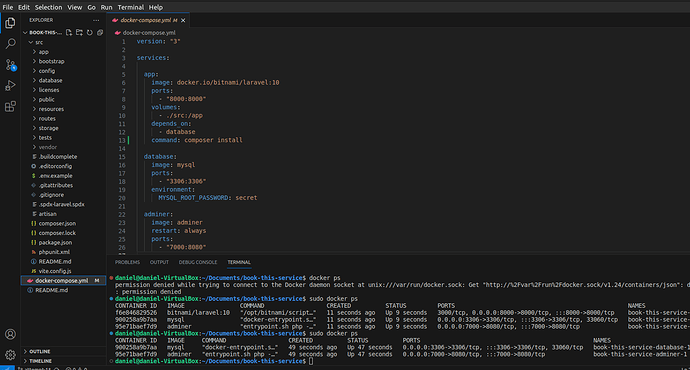Viewport: 690px width, 370px height.
Task: Open the artisan file
Action: [x=64, y=214]
